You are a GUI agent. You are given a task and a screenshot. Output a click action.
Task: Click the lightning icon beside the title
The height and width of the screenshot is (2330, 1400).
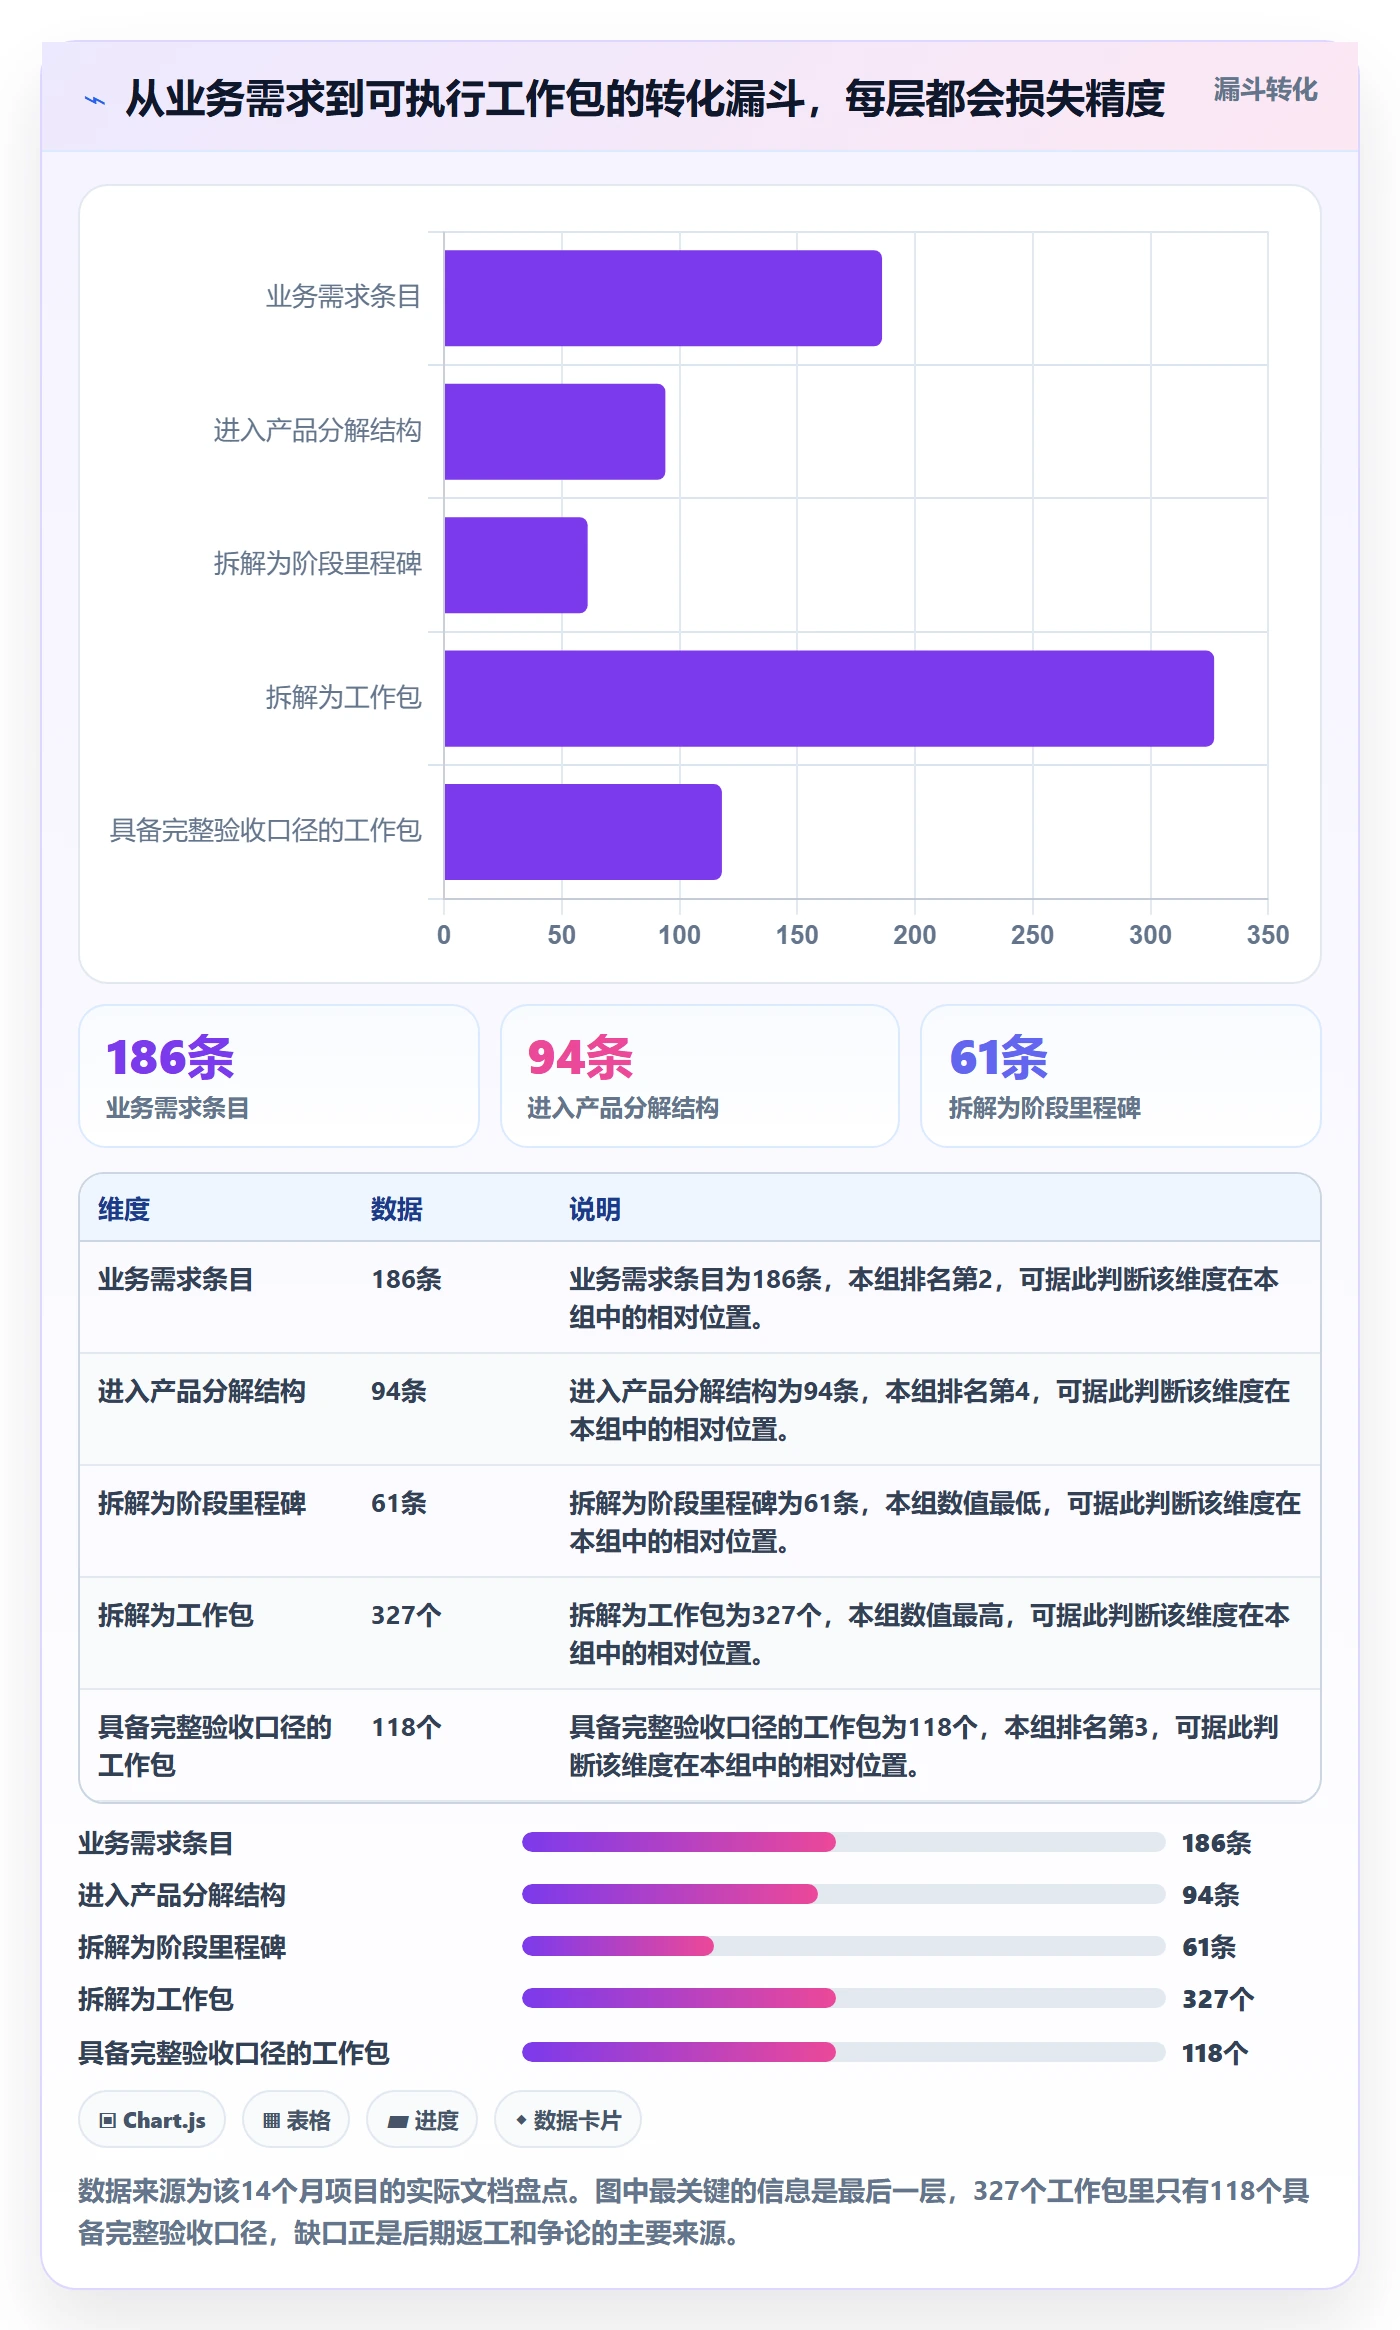[x=95, y=100]
